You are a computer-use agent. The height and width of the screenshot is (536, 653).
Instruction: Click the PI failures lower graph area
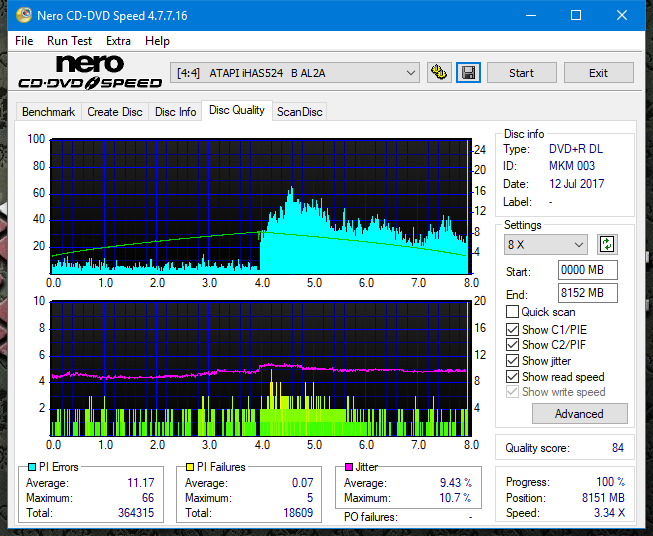click(261, 368)
